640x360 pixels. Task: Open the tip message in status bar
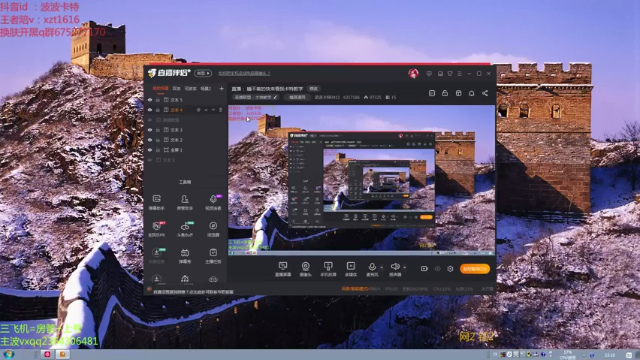coord(193,292)
